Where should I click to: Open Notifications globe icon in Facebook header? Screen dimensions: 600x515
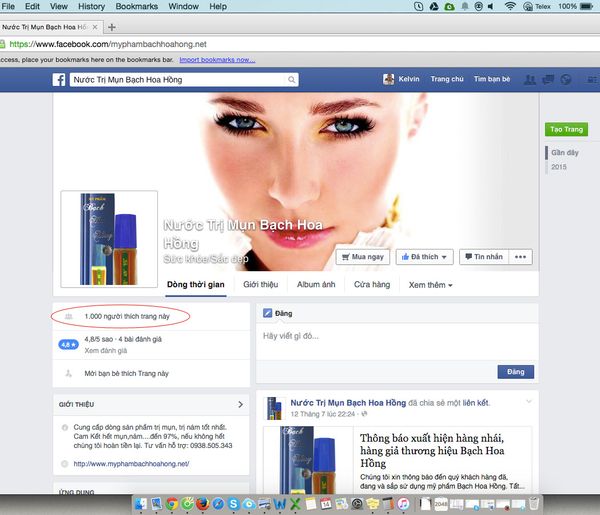(566, 80)
